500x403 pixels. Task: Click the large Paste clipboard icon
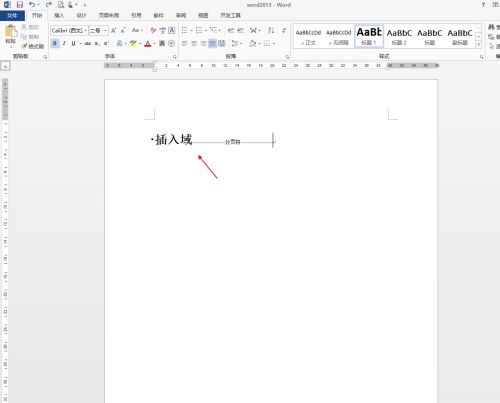pyautogui.click(x=11, y=31)
